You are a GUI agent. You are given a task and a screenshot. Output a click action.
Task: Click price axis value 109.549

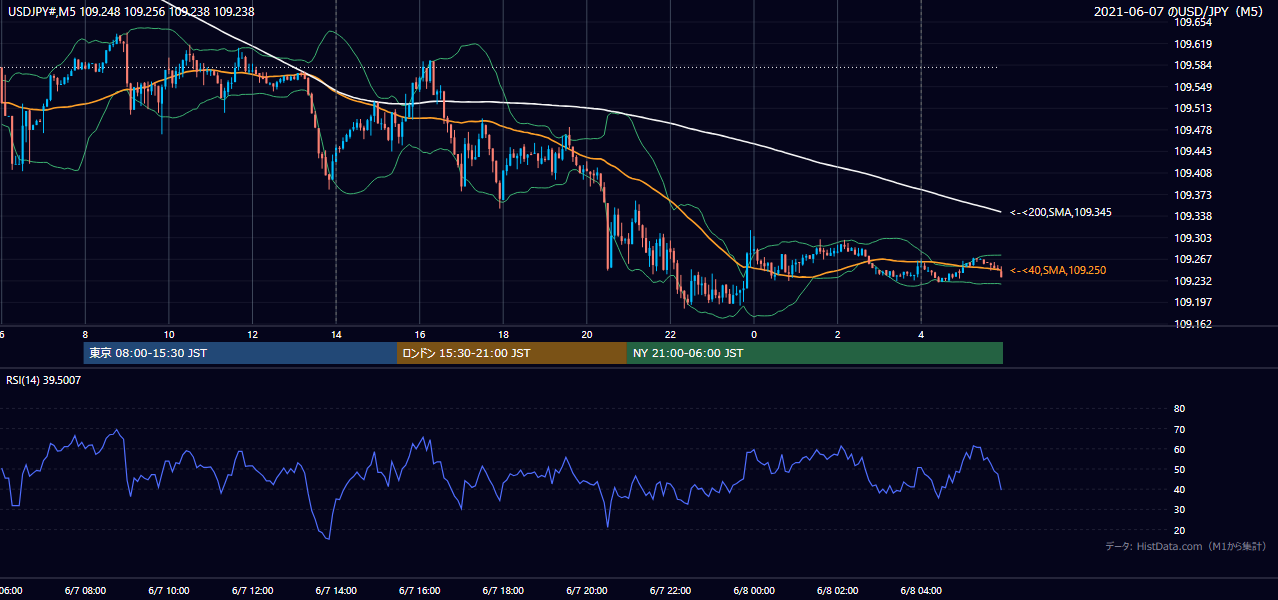[x=1194, y=87]
